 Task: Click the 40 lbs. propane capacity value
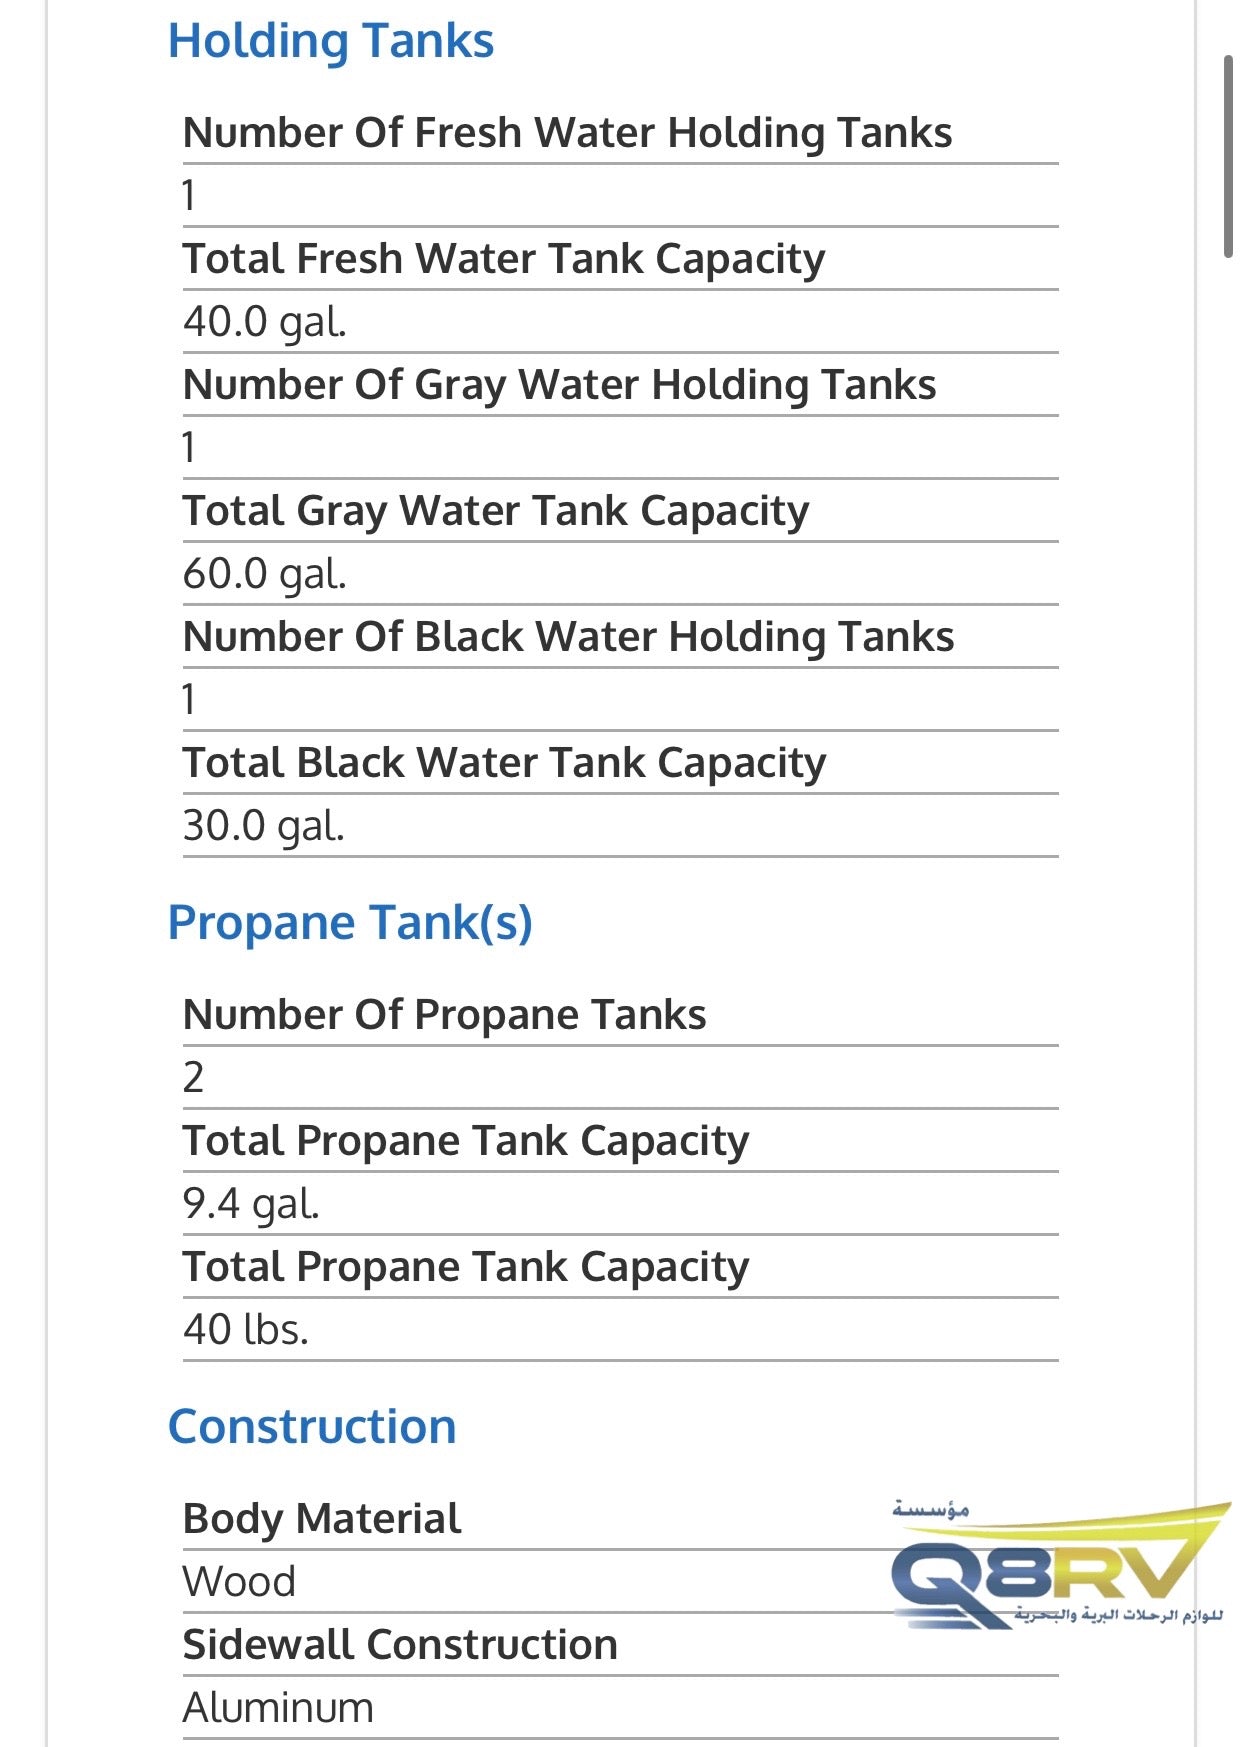click(246, 1330)
